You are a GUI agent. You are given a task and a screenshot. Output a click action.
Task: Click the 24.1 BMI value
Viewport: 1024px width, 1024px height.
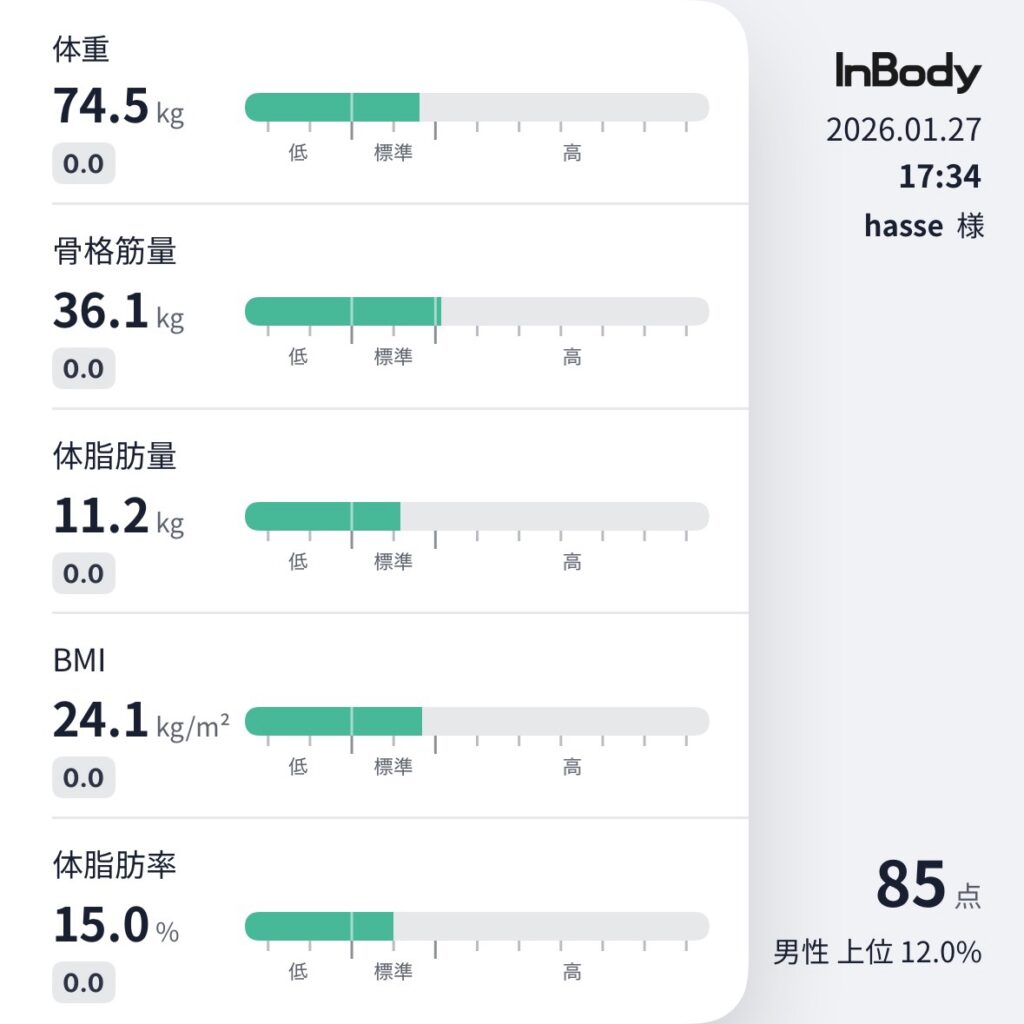pyautogui.click(x=140, y=721)
